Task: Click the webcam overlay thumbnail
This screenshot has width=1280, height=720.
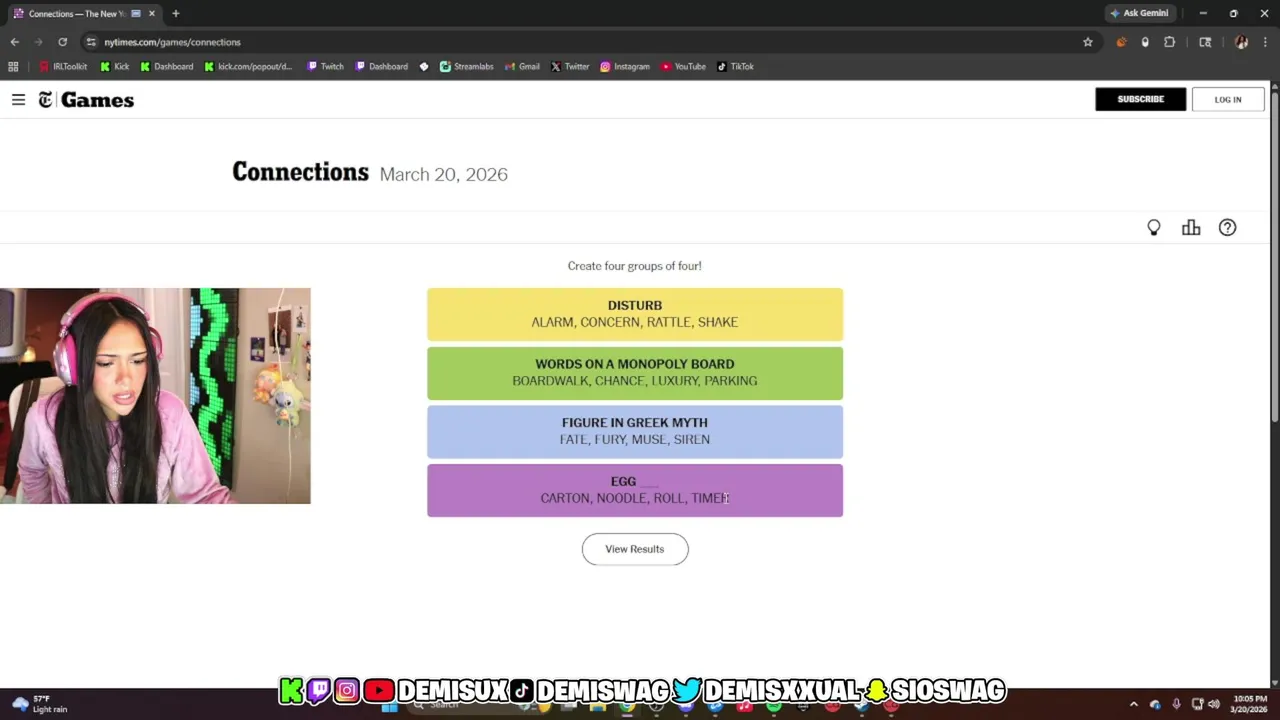Action: click(155, 396)
